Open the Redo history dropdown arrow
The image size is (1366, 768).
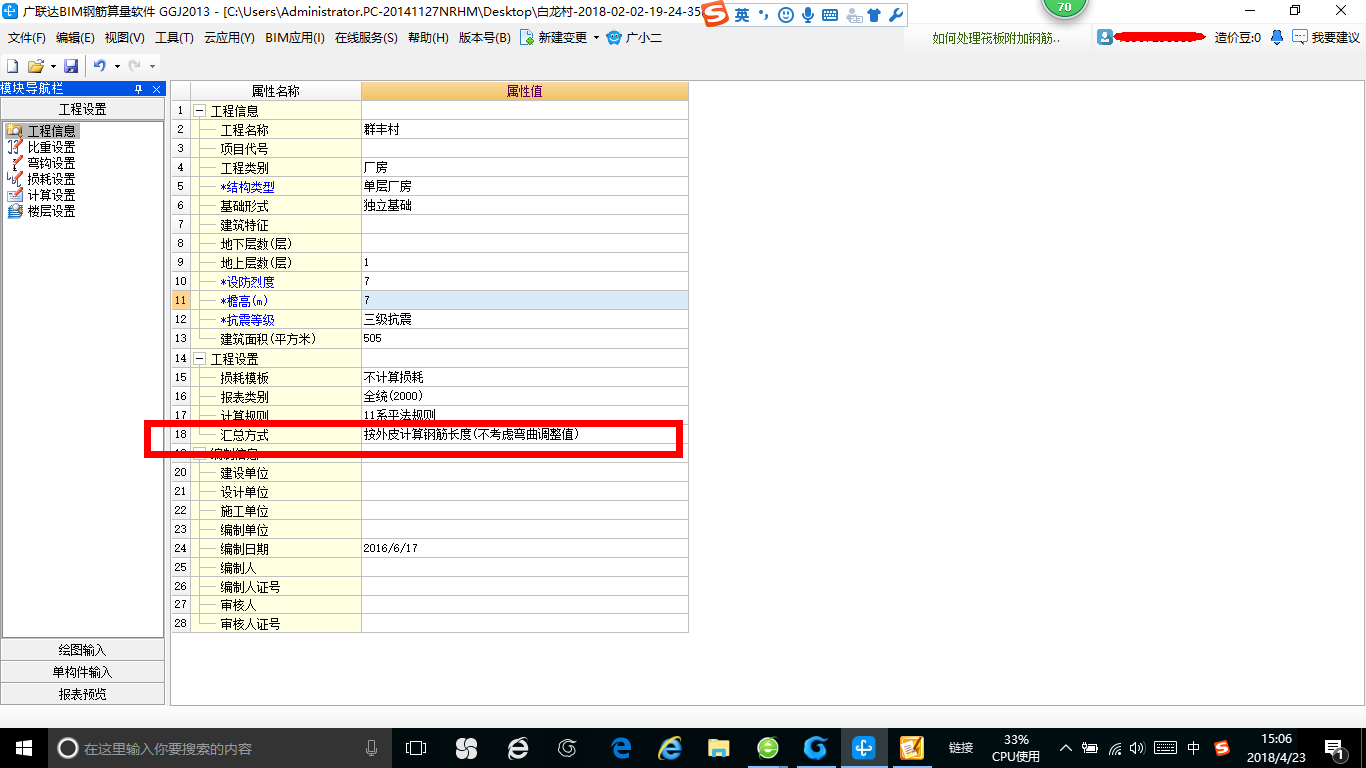[152, 66]
